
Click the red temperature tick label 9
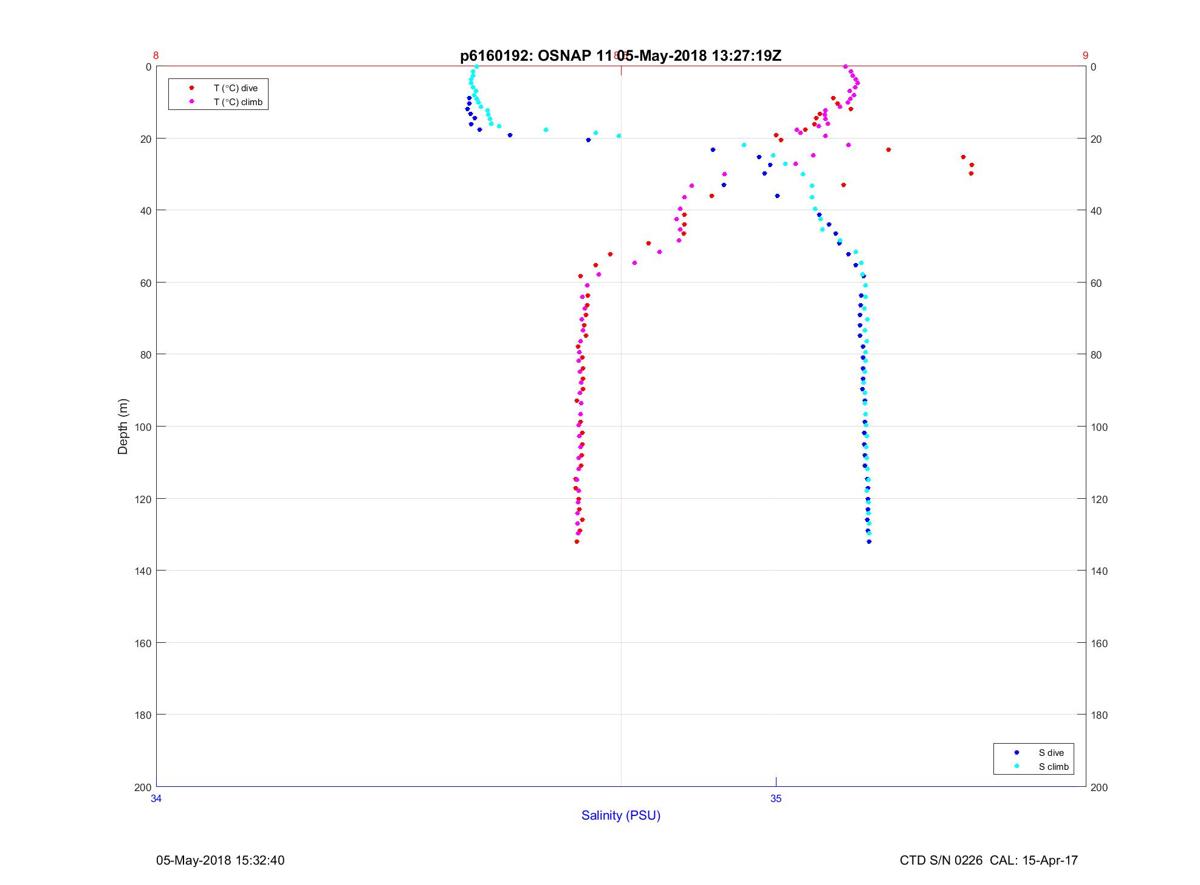pos(1085,56)
